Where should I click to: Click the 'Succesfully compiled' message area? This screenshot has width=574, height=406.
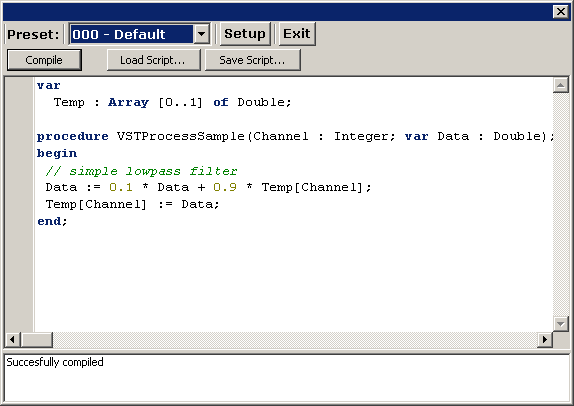[x=287, y=378]
